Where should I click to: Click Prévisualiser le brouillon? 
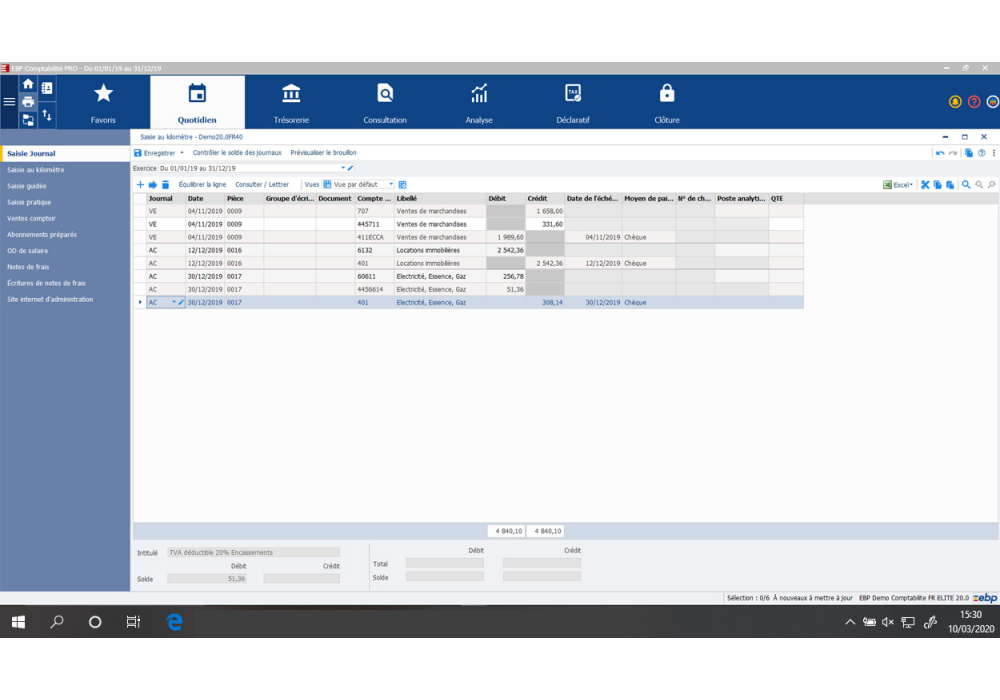click(x=323, y=153)
